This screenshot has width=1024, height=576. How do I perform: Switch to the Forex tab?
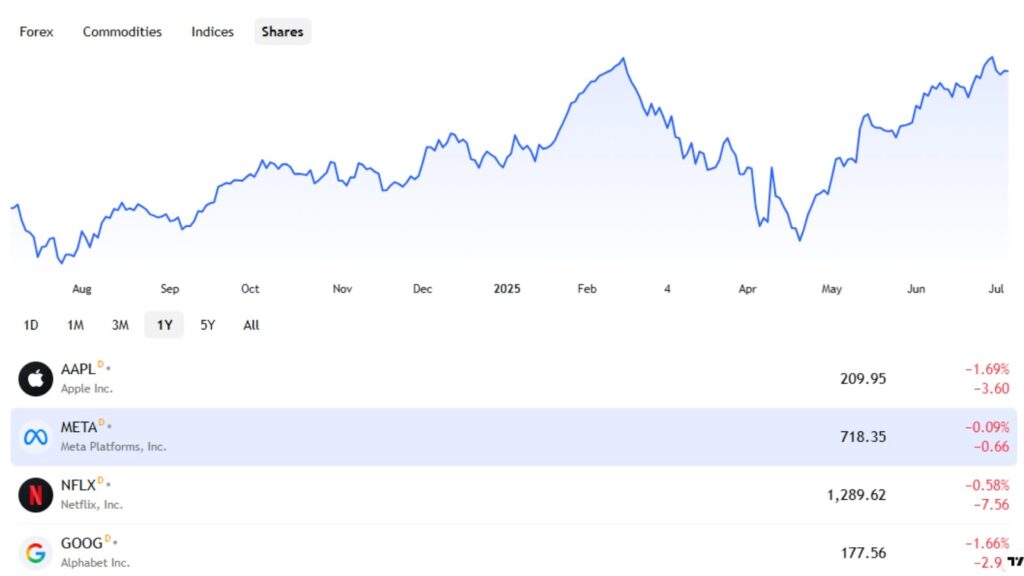(x=37, y=32)
